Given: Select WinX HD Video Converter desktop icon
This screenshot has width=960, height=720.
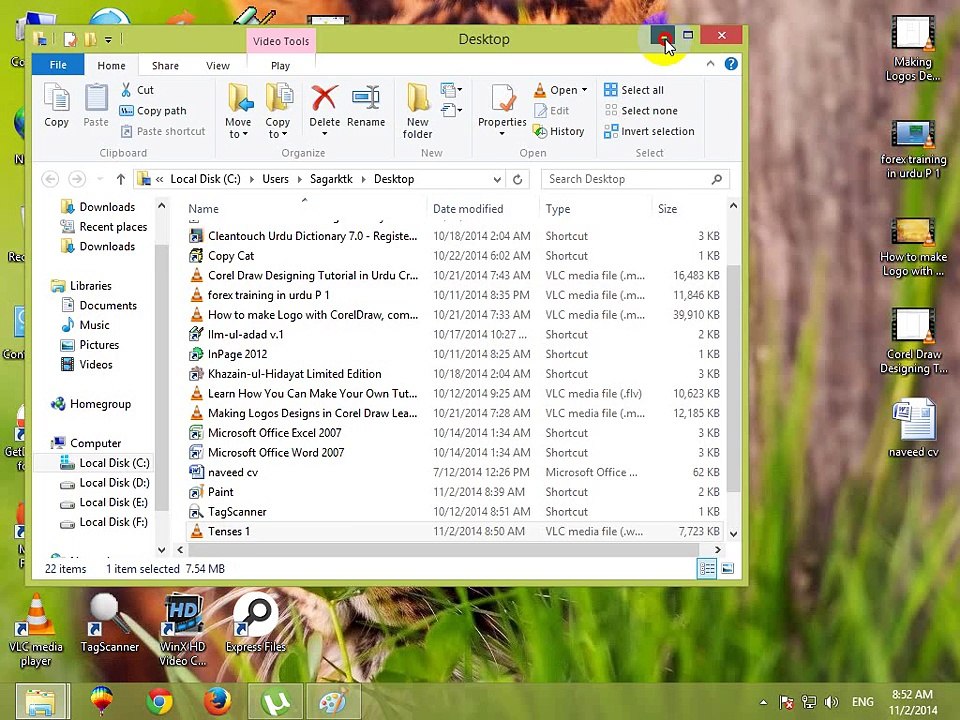Looking at the screenshot, I should [x=182, y=631].
